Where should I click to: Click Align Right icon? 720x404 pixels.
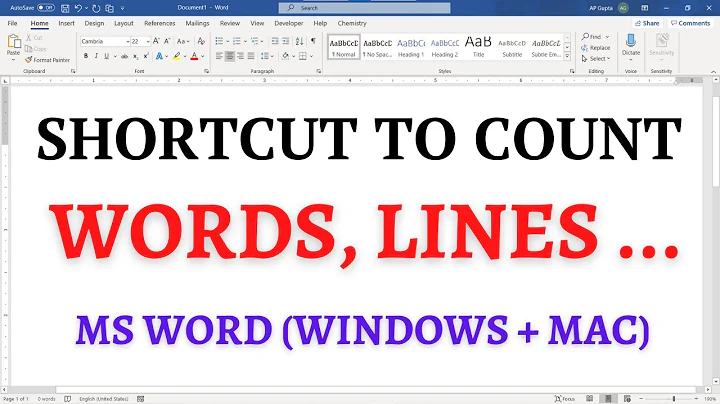coord(240,56)
